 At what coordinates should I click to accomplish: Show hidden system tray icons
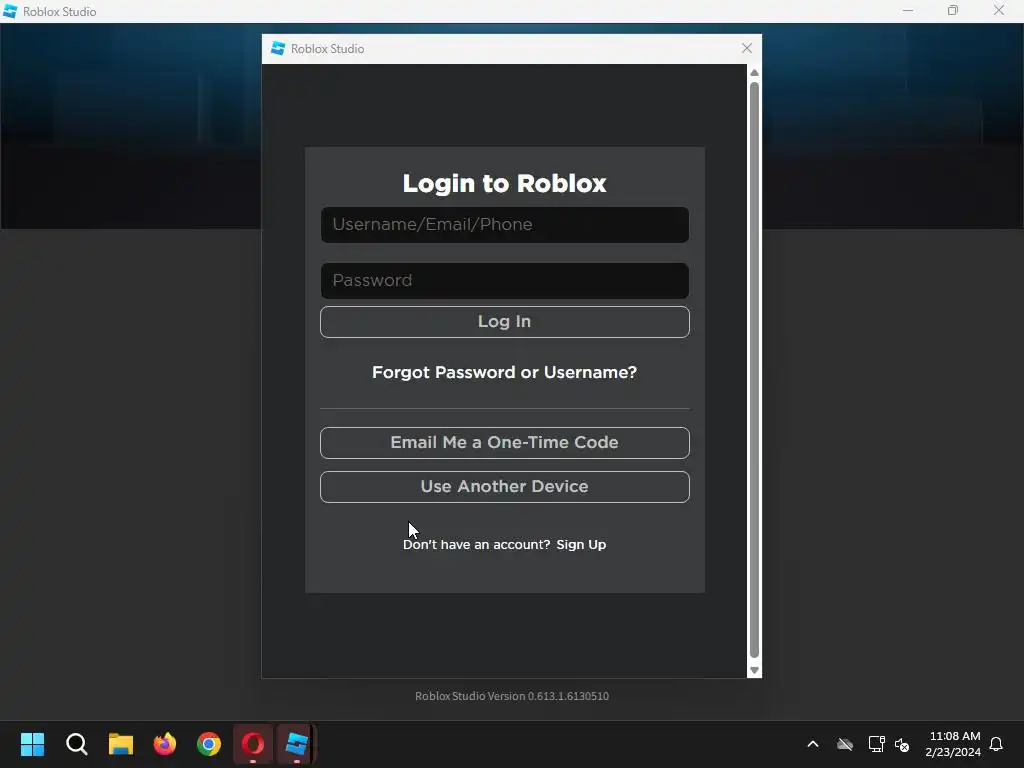tap(813, 744)
